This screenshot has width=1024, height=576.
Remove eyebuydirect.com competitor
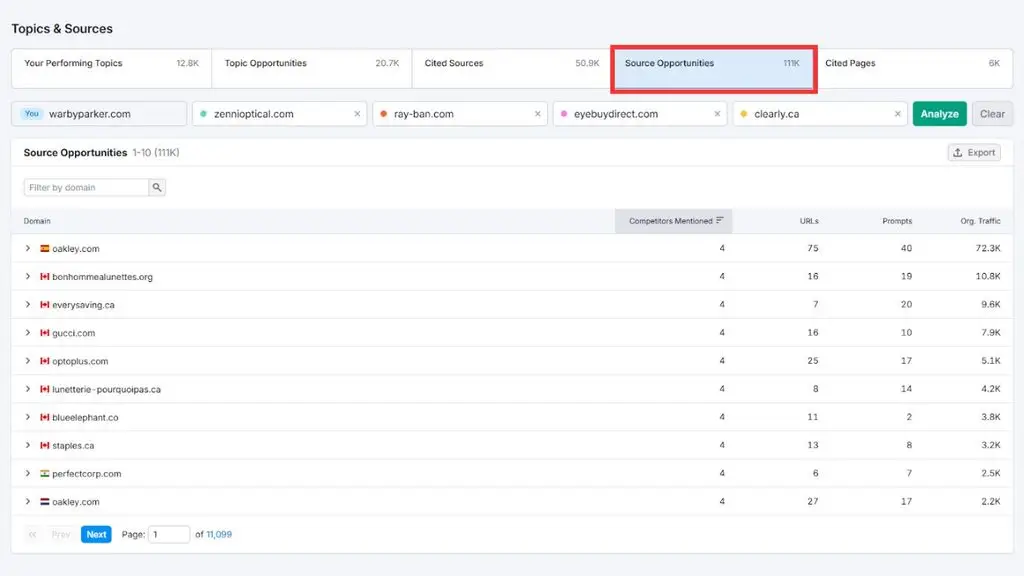tap(717, 114)
